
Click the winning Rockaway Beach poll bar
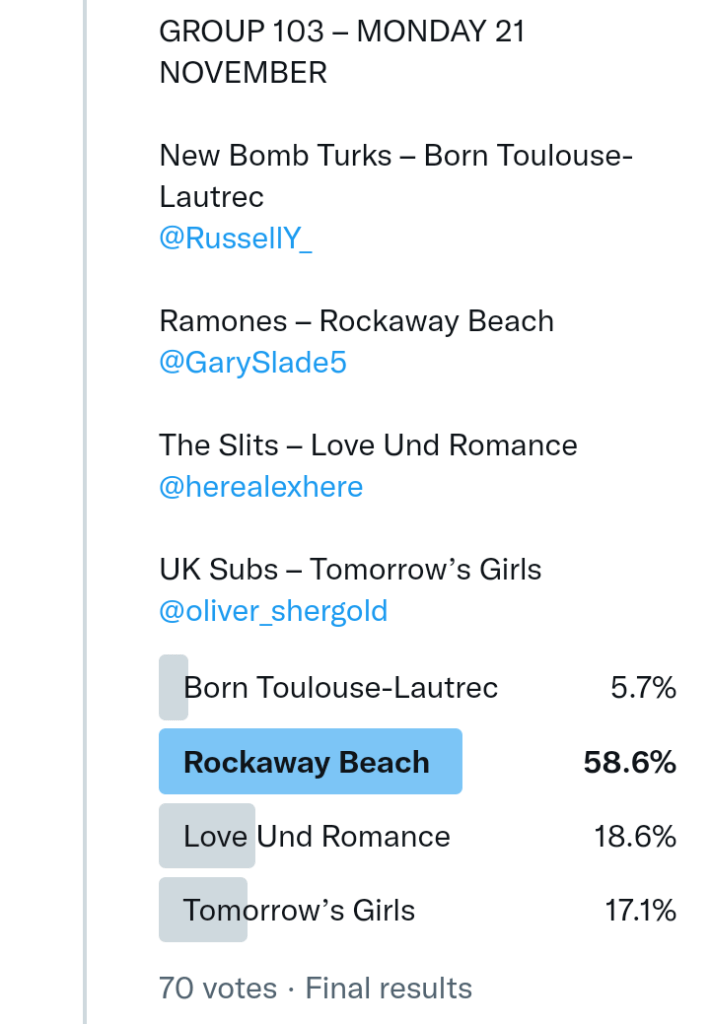pyautogui.click(x=310, y=762)
